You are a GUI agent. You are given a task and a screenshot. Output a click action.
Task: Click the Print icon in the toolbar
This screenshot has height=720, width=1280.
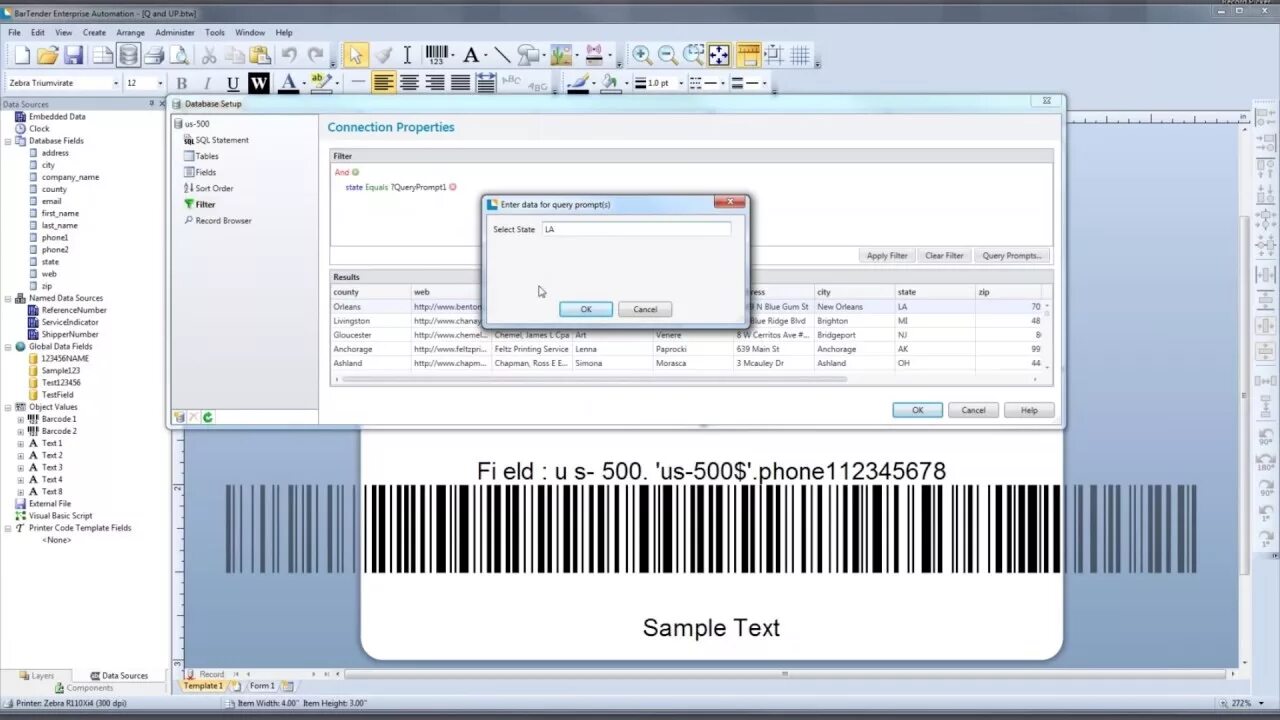click(154, 56)
